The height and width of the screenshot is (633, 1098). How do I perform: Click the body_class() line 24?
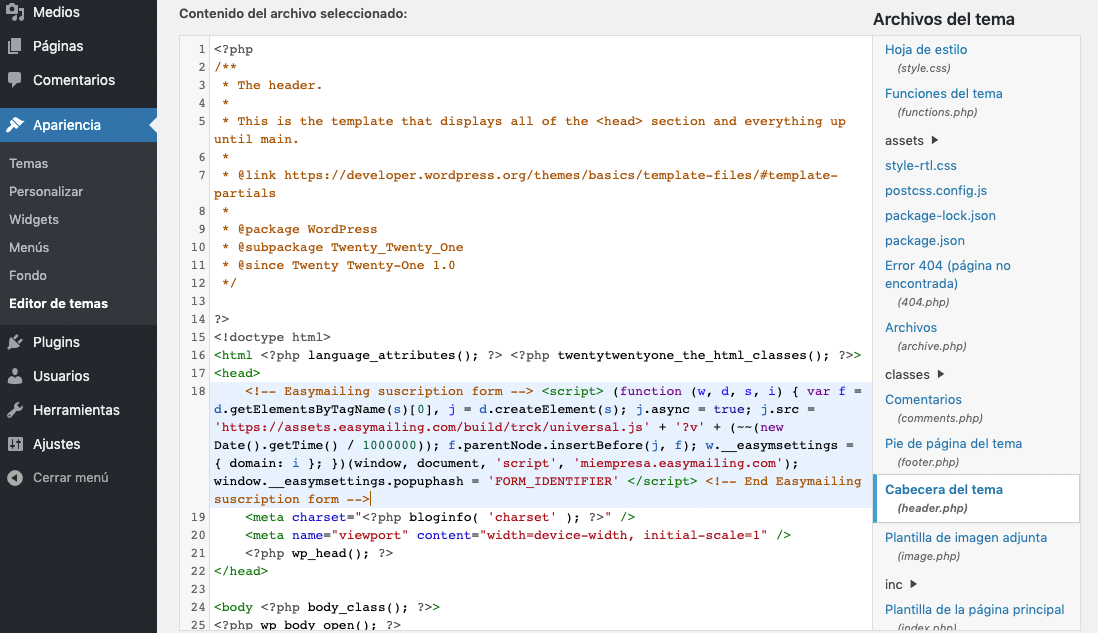click(326, 607)
